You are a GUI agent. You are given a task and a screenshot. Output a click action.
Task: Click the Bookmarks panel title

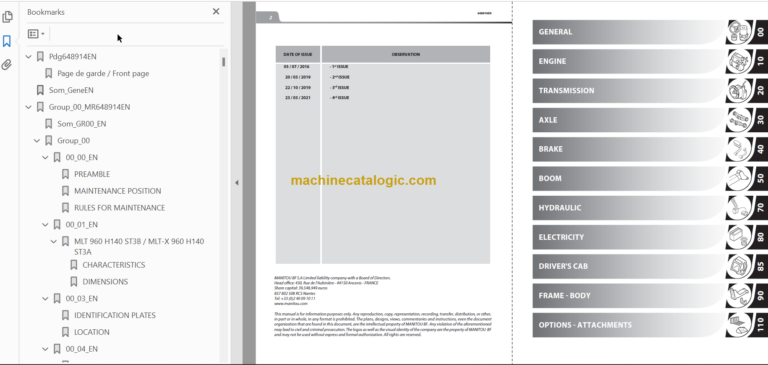point(46,12)
